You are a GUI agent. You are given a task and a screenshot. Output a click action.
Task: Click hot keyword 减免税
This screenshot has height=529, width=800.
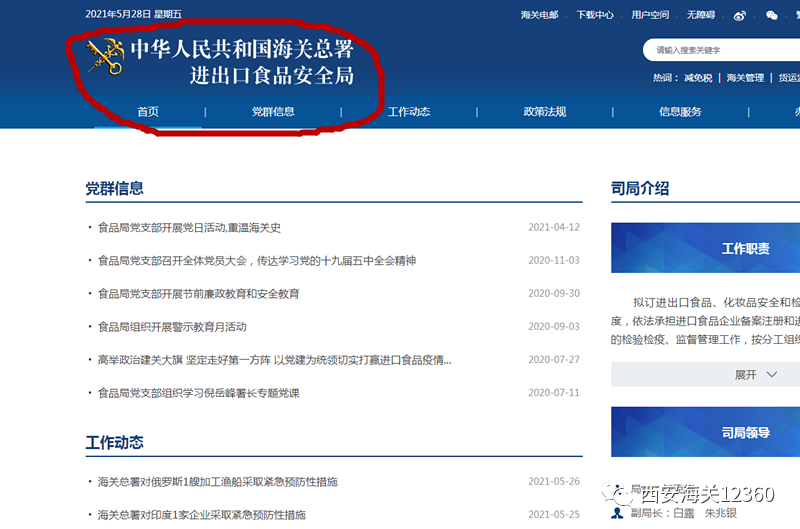pos(698,78)
